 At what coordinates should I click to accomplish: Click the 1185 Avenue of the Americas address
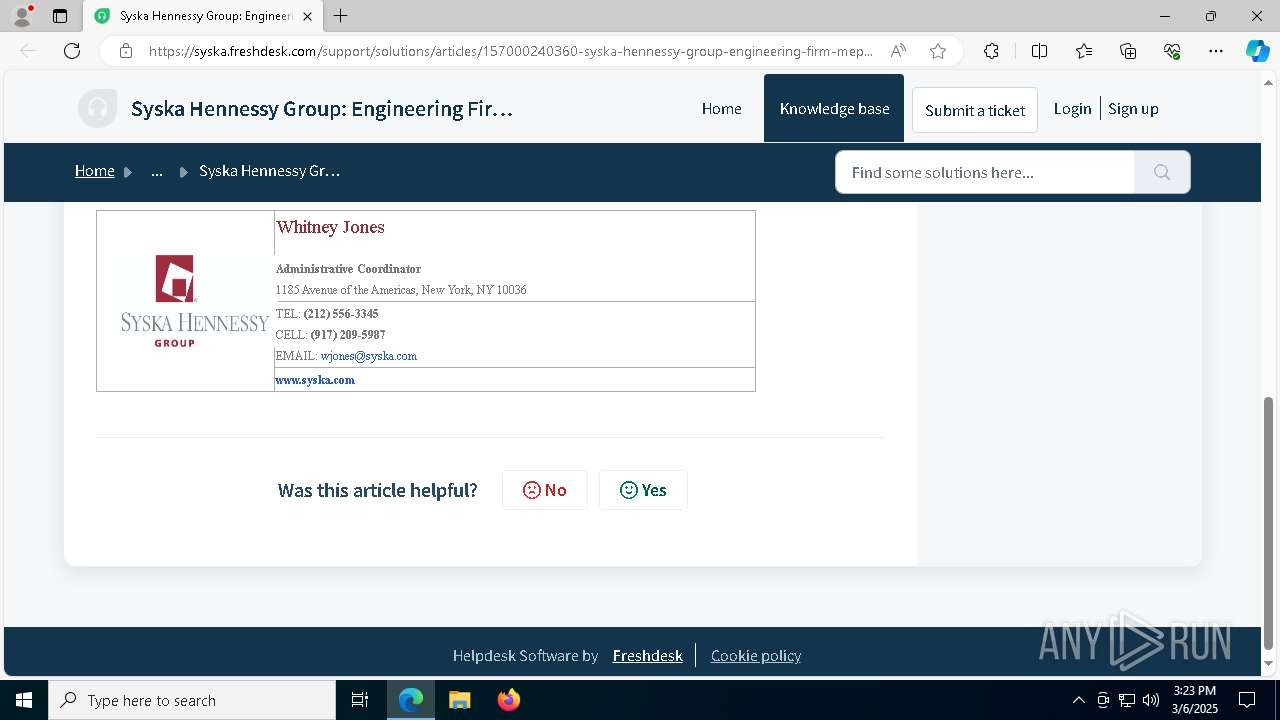tap(401, 290)
